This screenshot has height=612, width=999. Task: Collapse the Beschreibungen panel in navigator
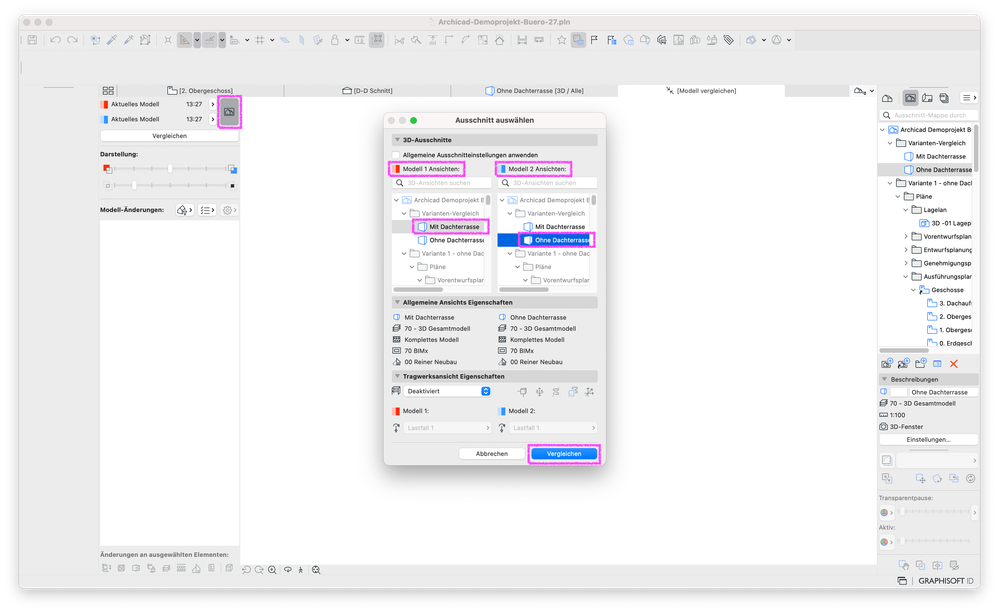click(884, 379)
